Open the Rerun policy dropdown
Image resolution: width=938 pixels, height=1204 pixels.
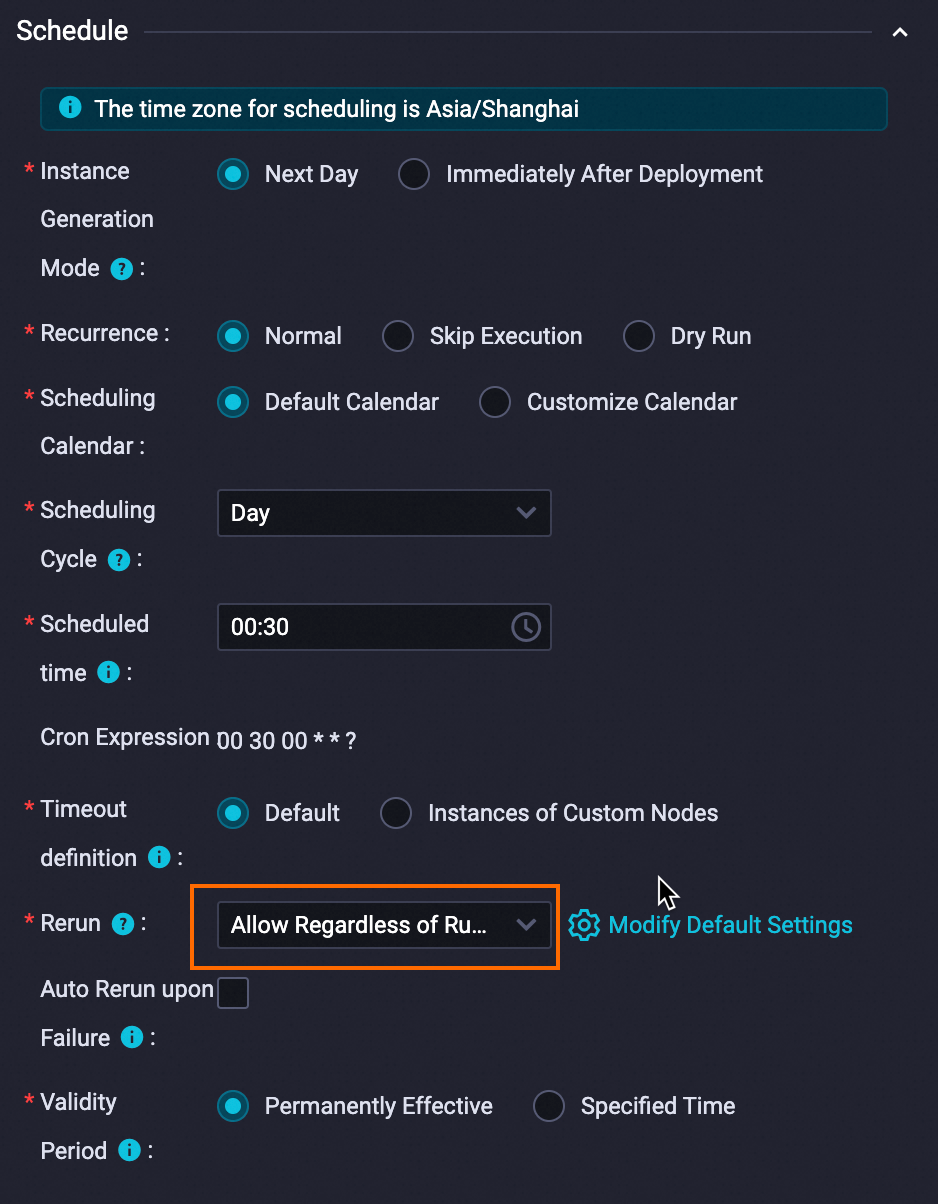coord(384,925)
